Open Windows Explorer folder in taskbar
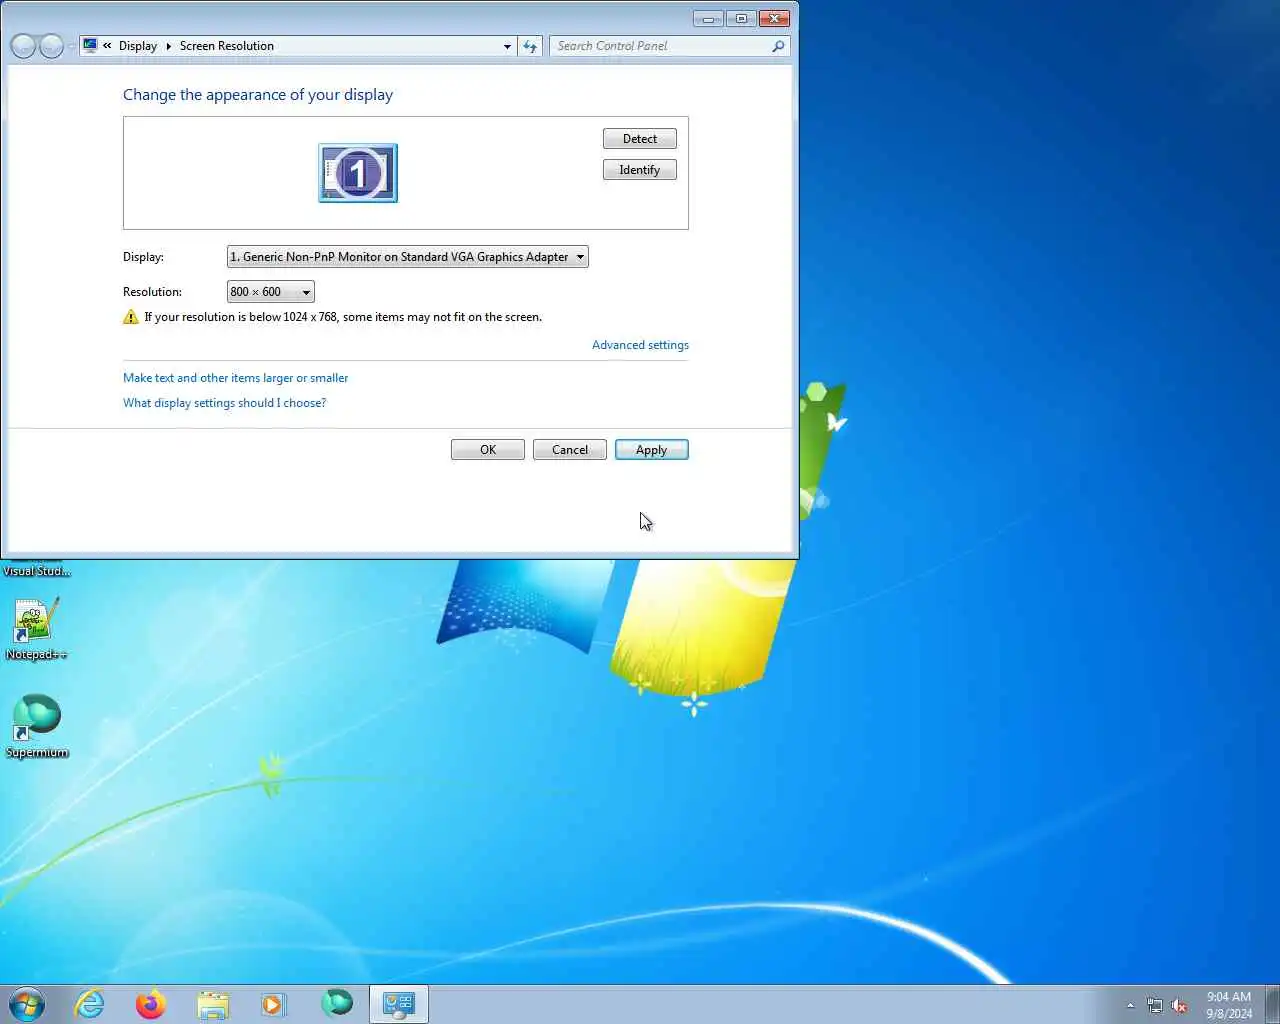The height and width of the screenshot is (1024, 1280). click(x=213, y=1004)
